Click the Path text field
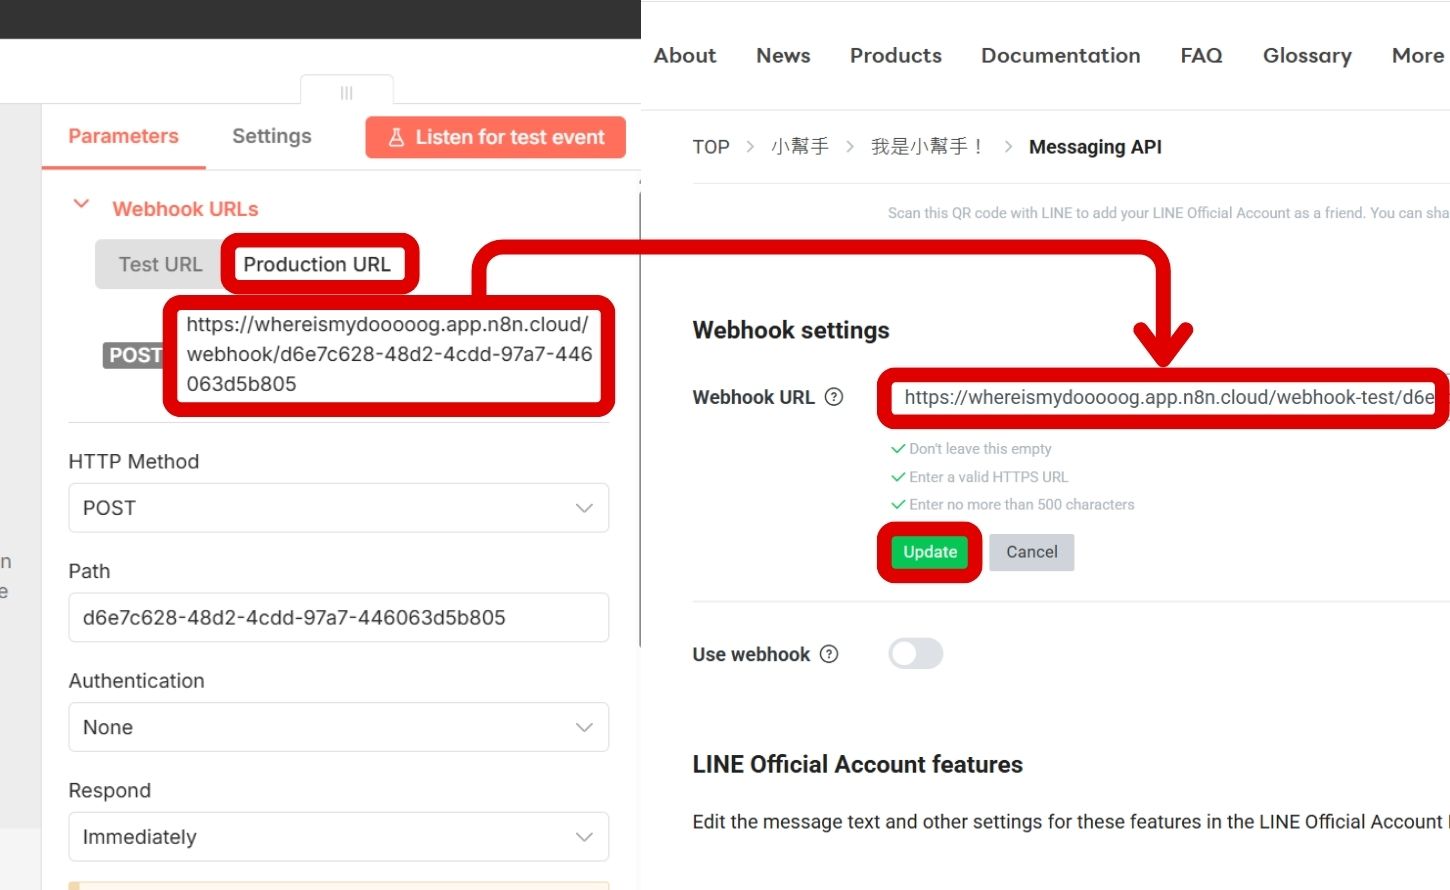The image size is (1450, 890). 338,618
